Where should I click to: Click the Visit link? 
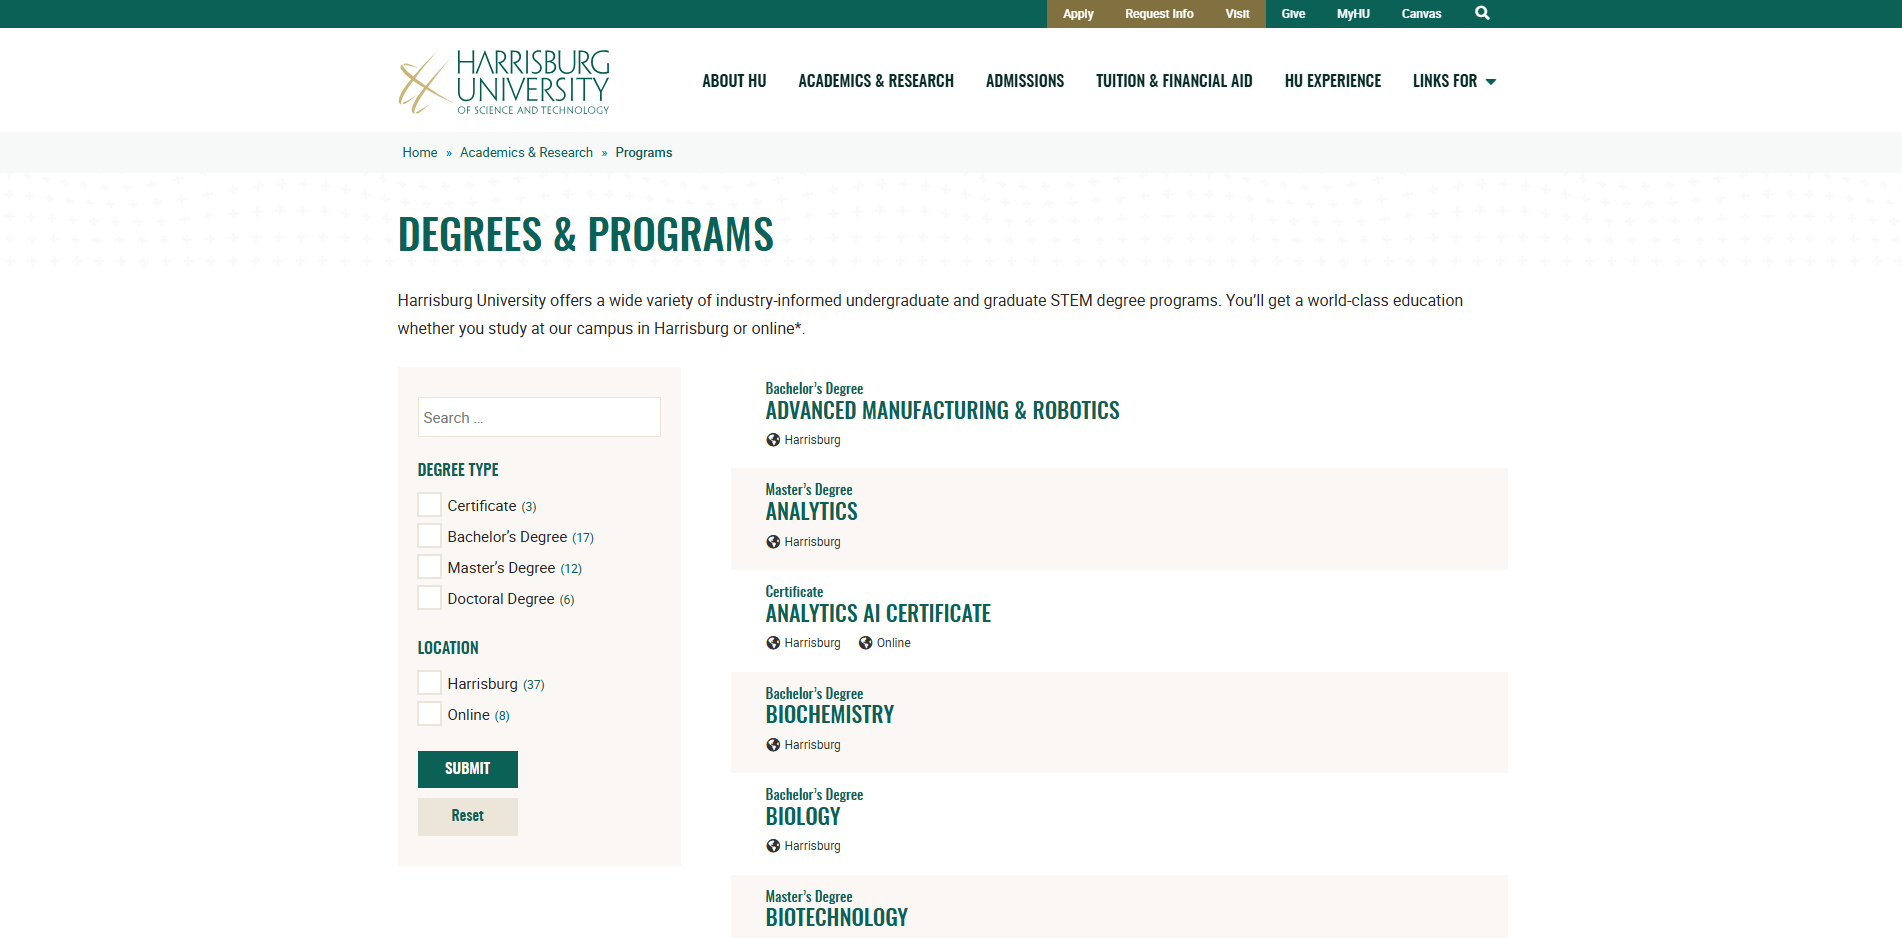1237,14
